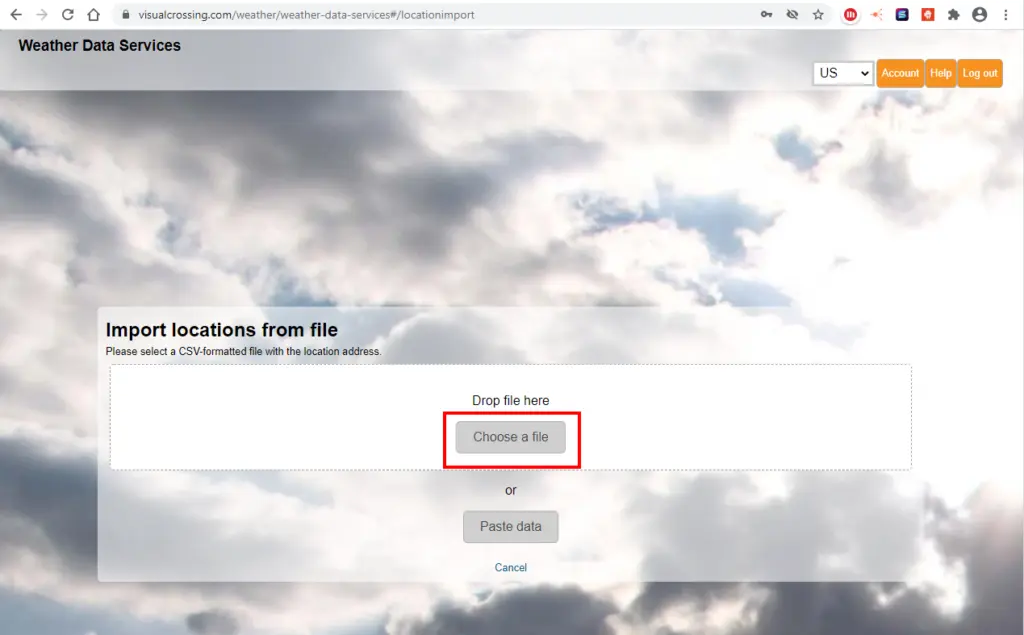Click the browser back arrow
Viewport: 1024px width, 635px height.
16,15
